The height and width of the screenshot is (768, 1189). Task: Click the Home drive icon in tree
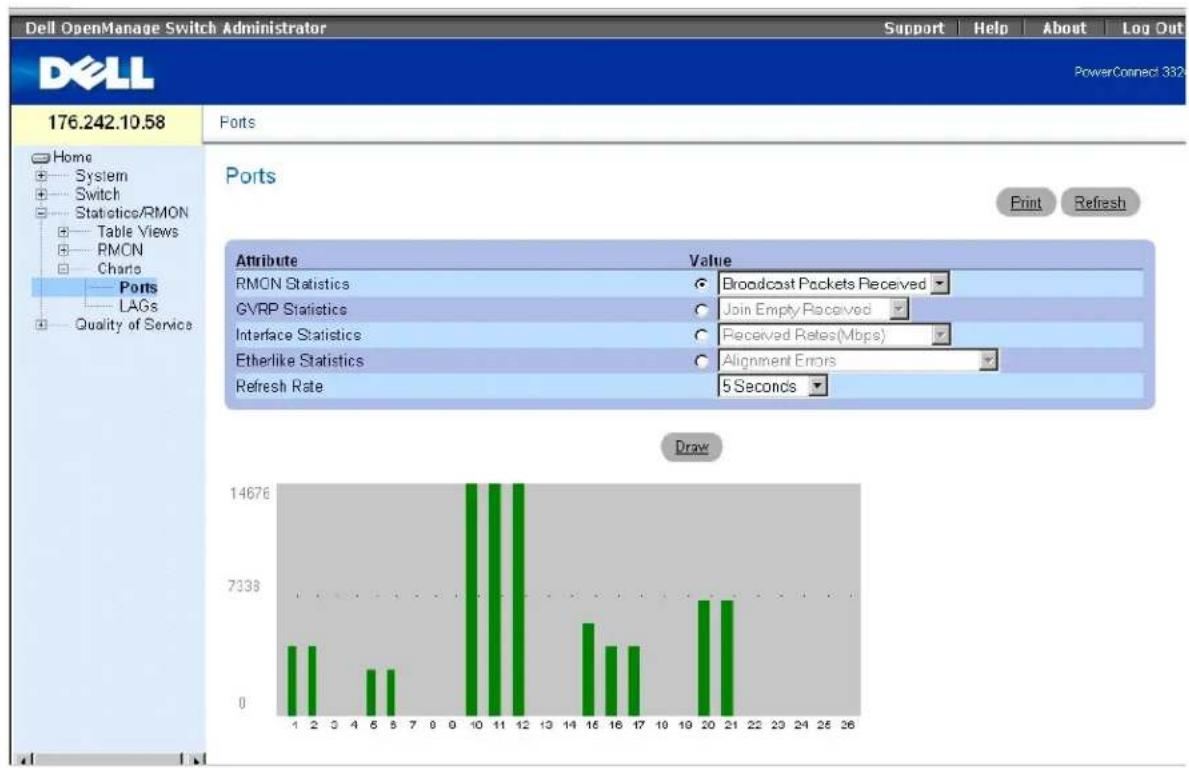point(41,158)
